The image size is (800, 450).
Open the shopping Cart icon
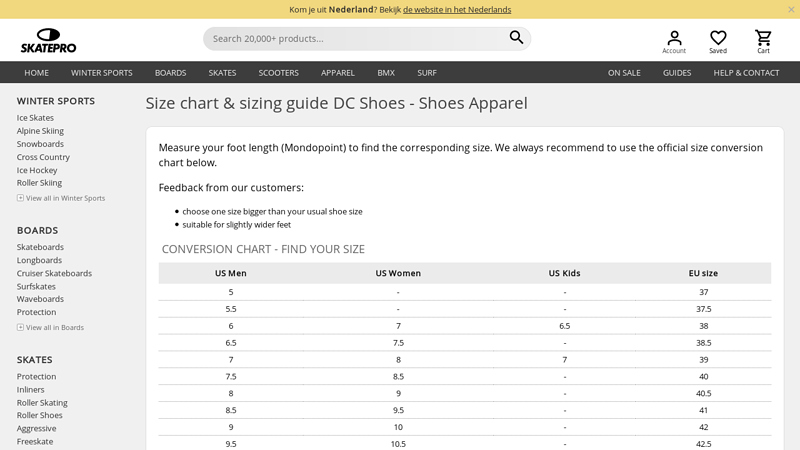[763, 42]
